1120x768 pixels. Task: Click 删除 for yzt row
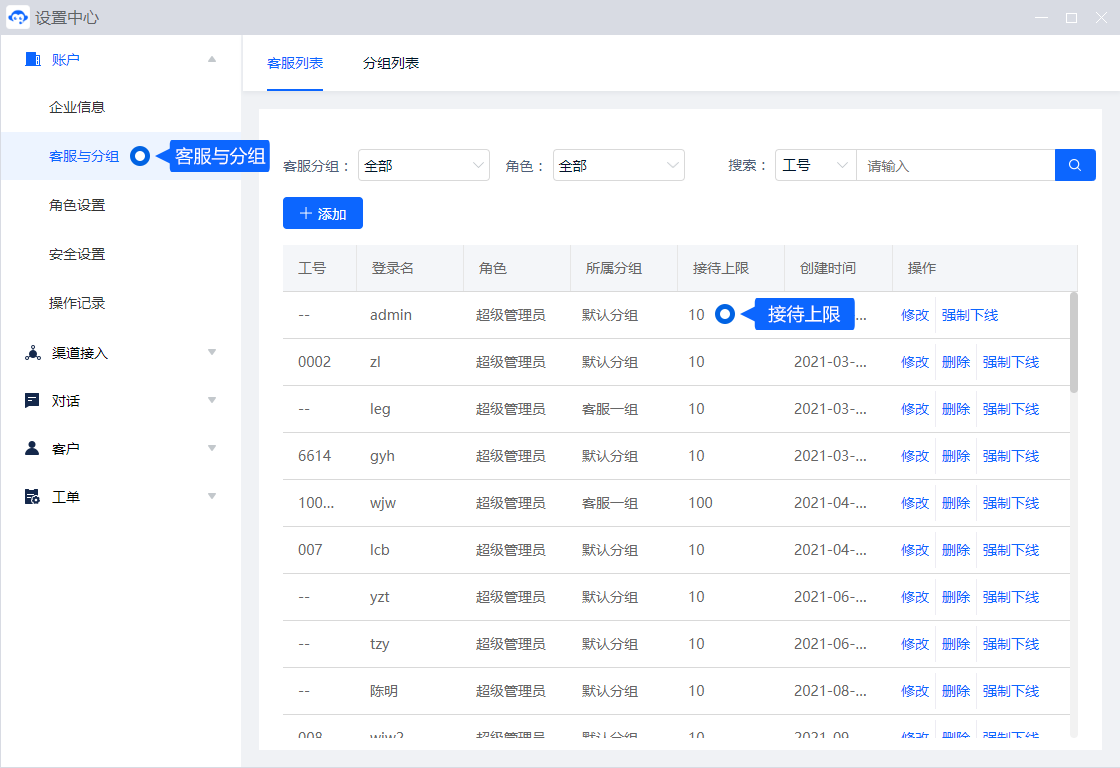pos(956,597)
